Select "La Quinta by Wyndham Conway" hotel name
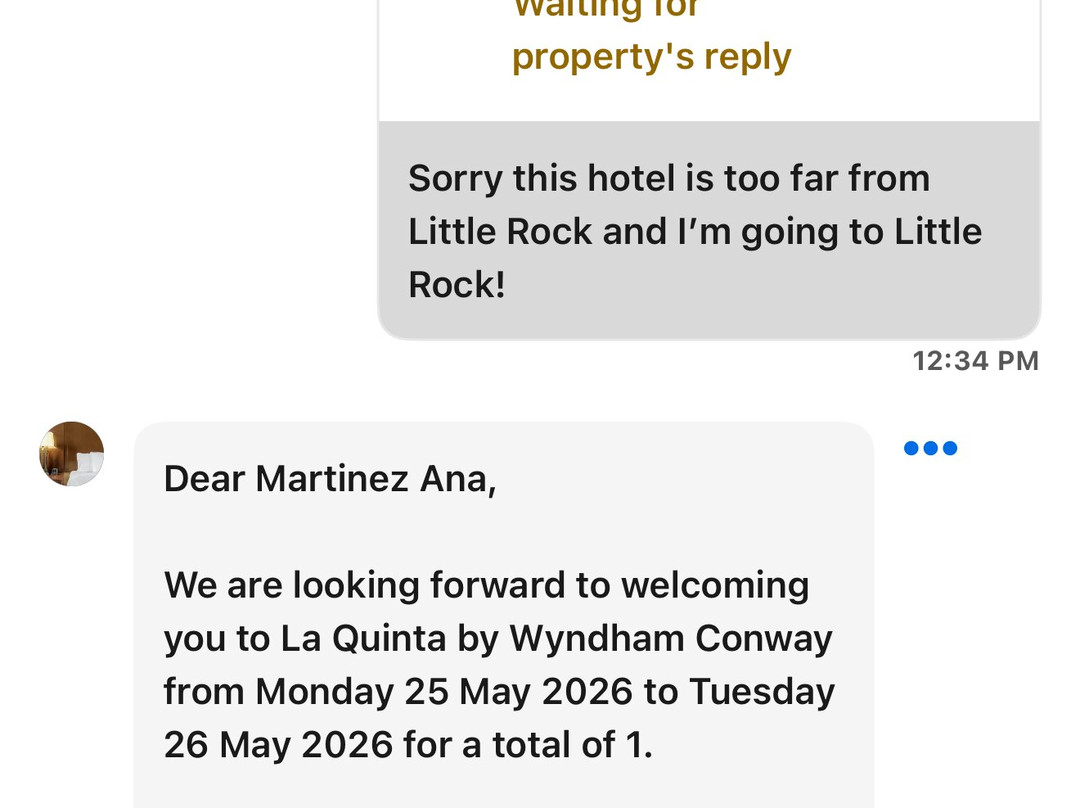The height and width of the screenshot is (808, 1080). coord(557,639)
